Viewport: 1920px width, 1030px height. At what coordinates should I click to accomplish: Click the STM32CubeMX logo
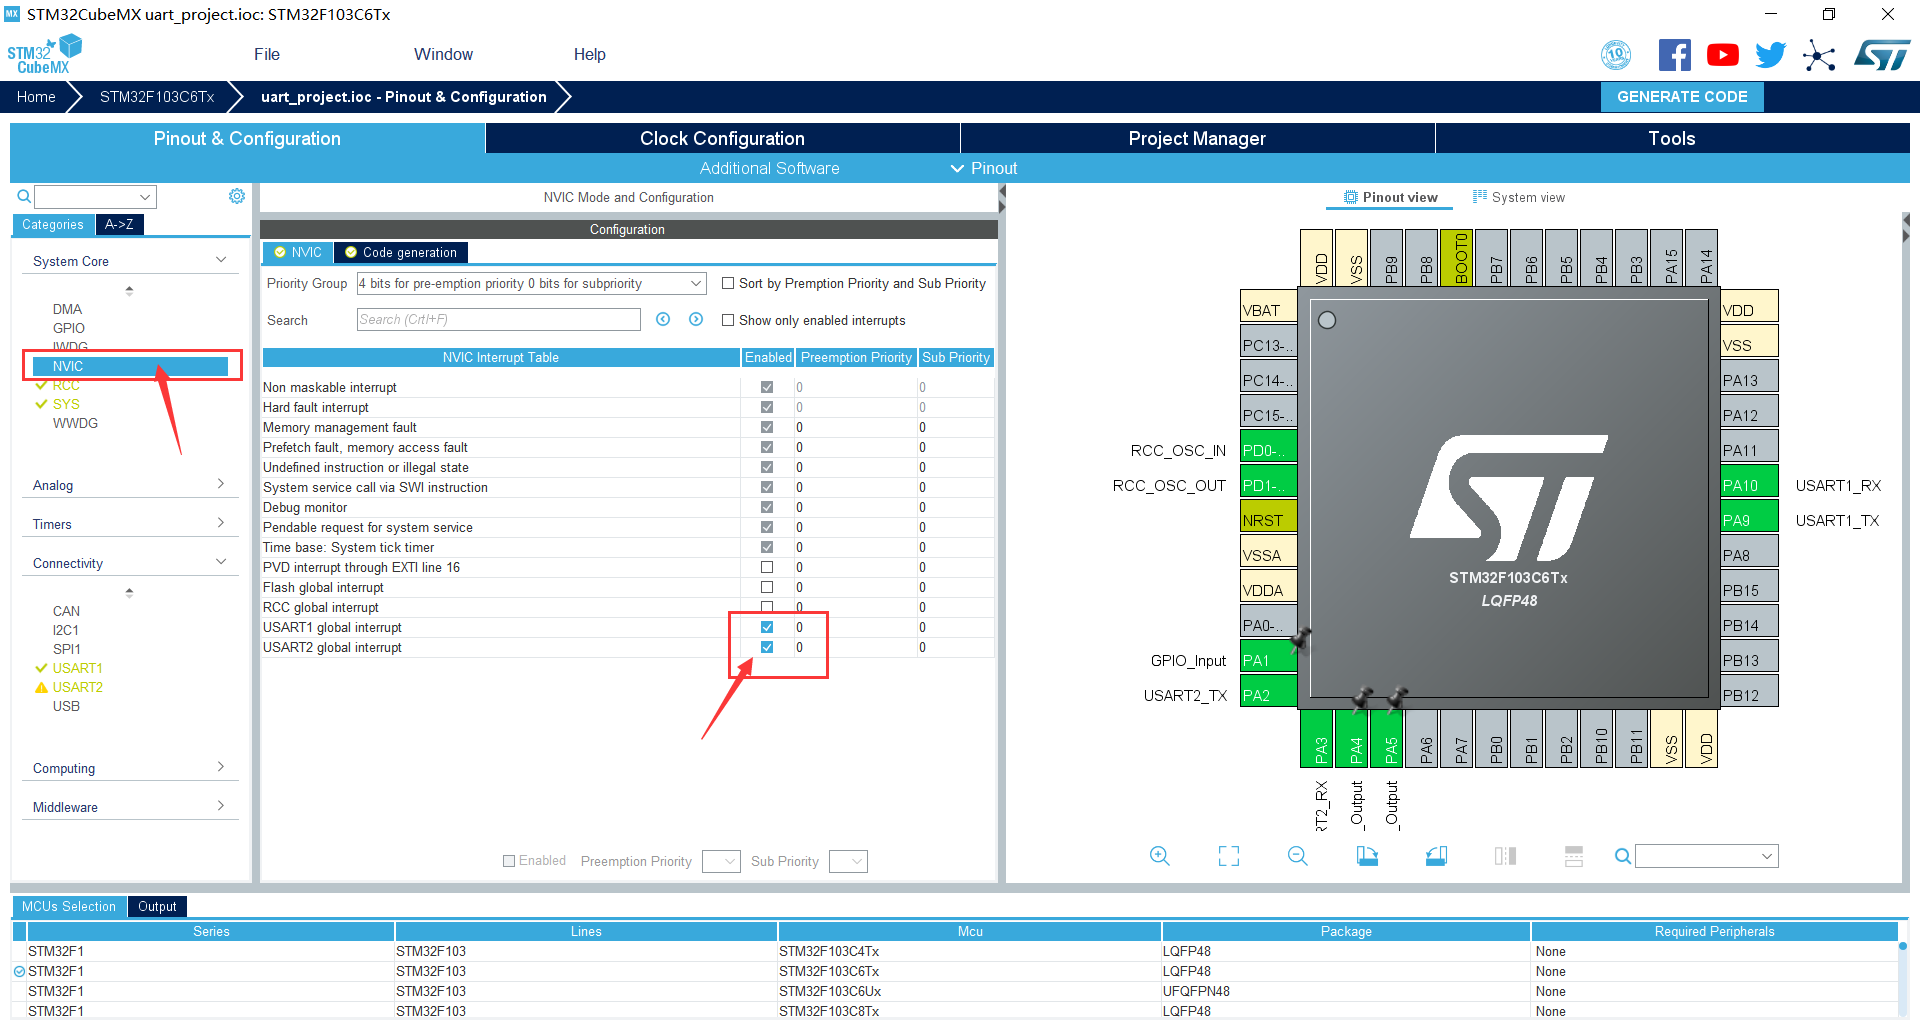coord(44,54)
